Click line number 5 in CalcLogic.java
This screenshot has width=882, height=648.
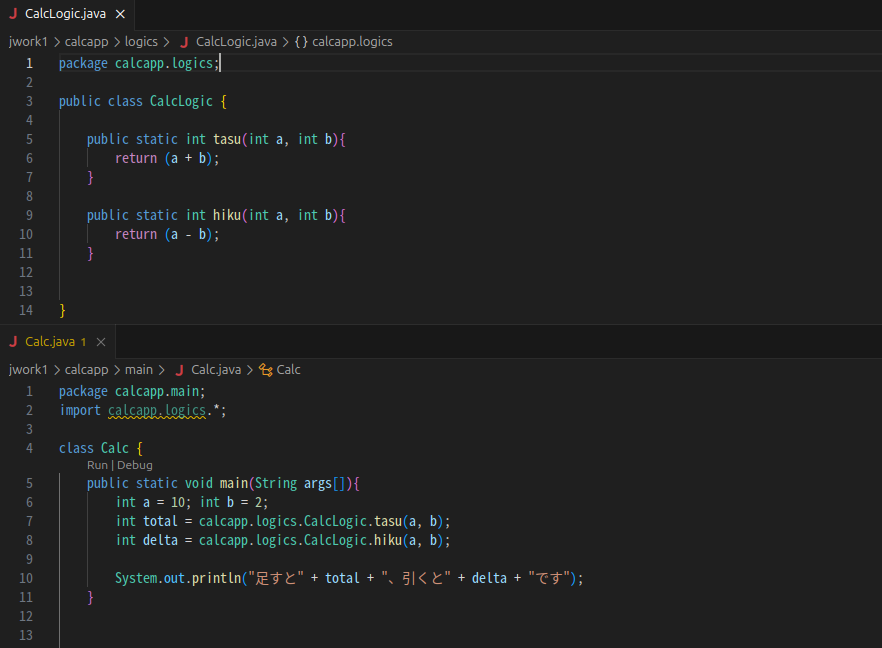point(29,140)
